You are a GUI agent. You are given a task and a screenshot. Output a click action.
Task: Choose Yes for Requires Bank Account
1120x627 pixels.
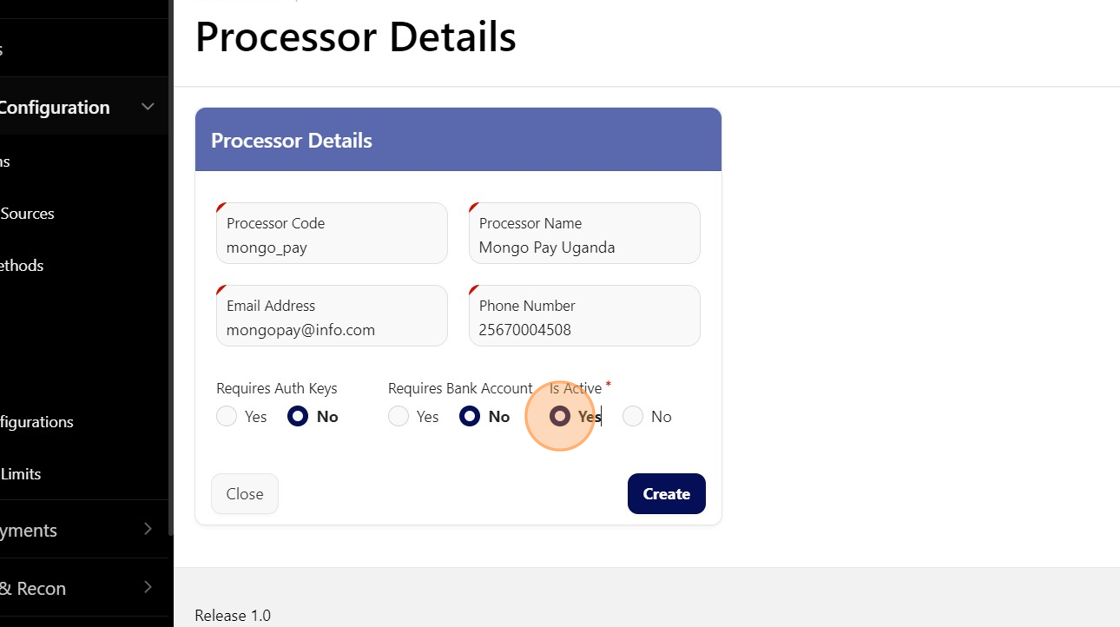(399, 417)
